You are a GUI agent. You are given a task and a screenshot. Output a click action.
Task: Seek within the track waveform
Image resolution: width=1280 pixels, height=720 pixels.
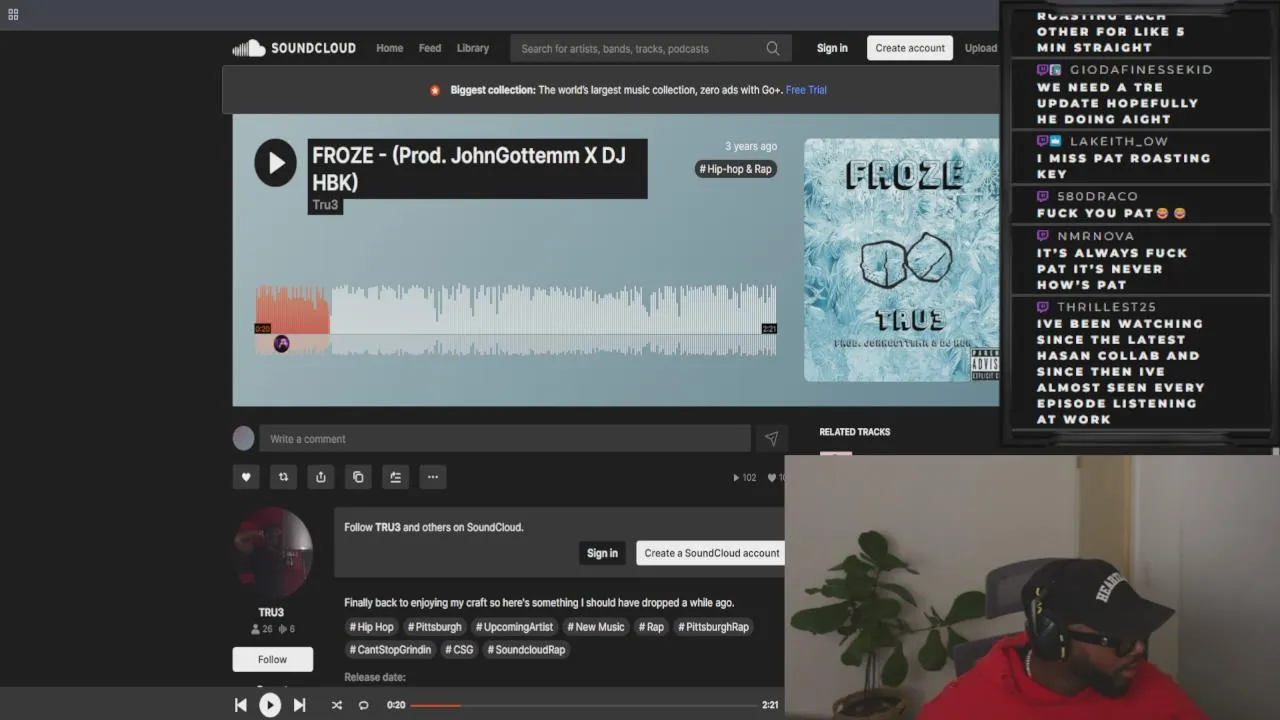coord(516,320)
